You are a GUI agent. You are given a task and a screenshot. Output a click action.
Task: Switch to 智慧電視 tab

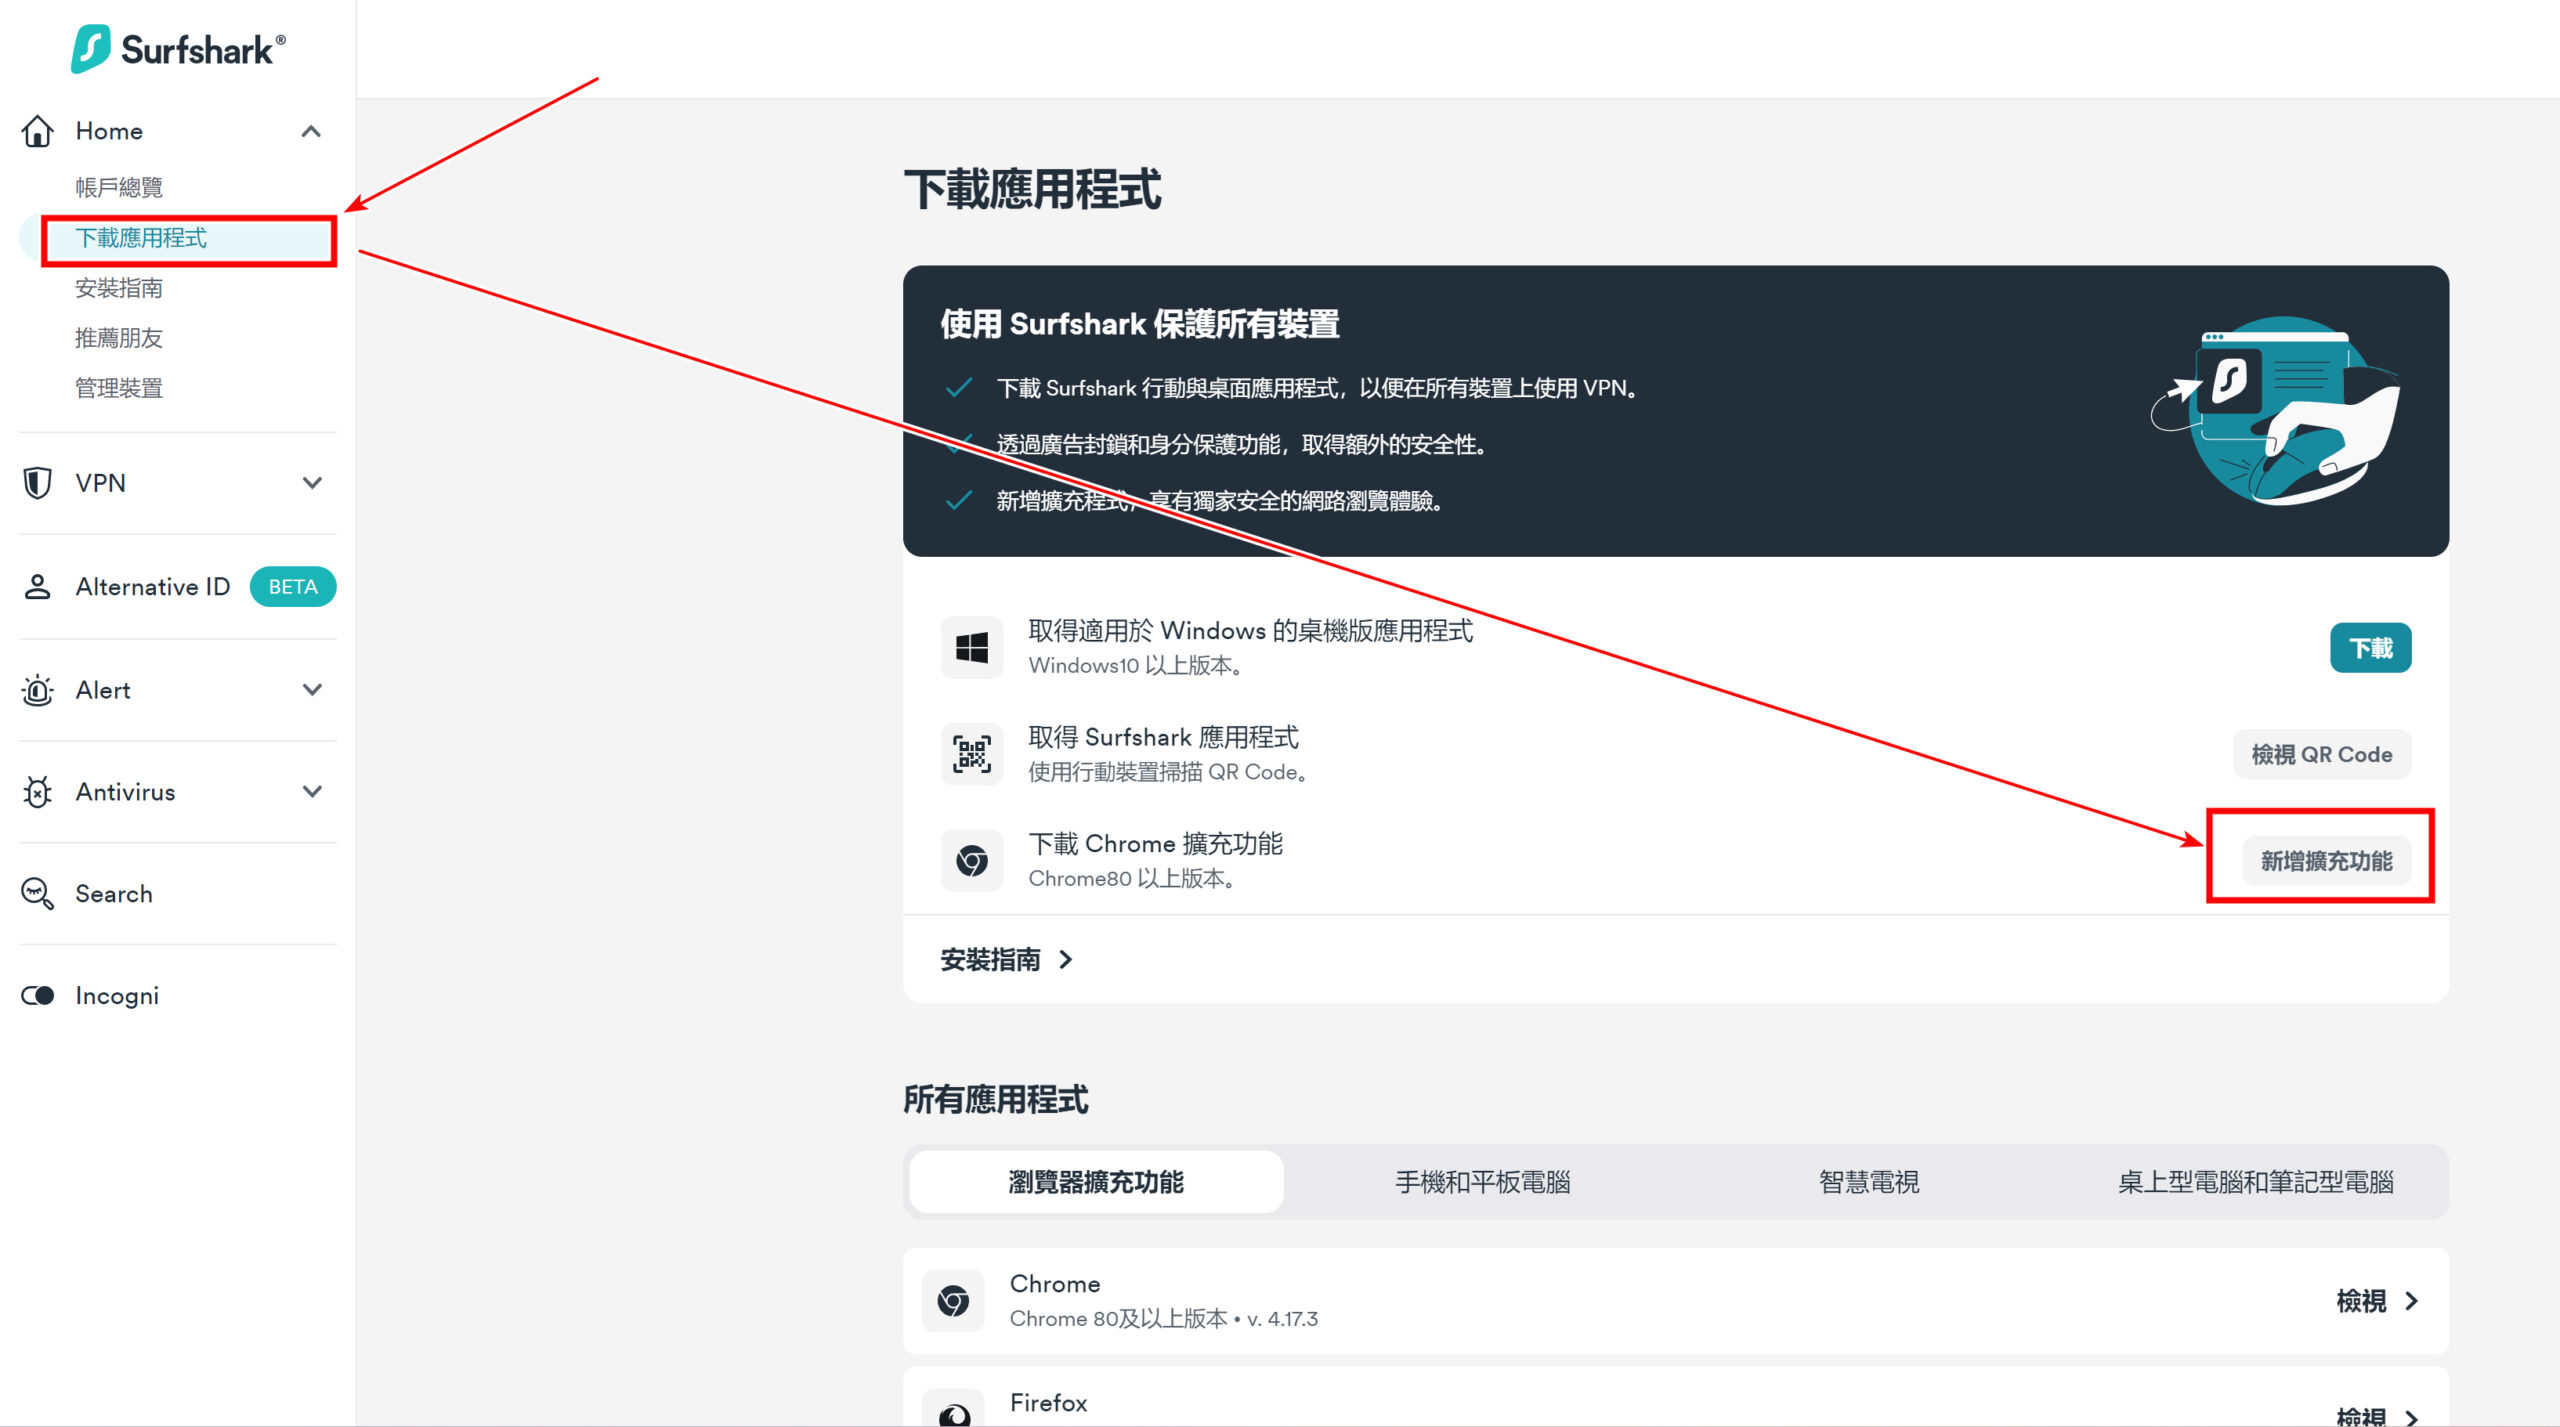point(1869,1182)
